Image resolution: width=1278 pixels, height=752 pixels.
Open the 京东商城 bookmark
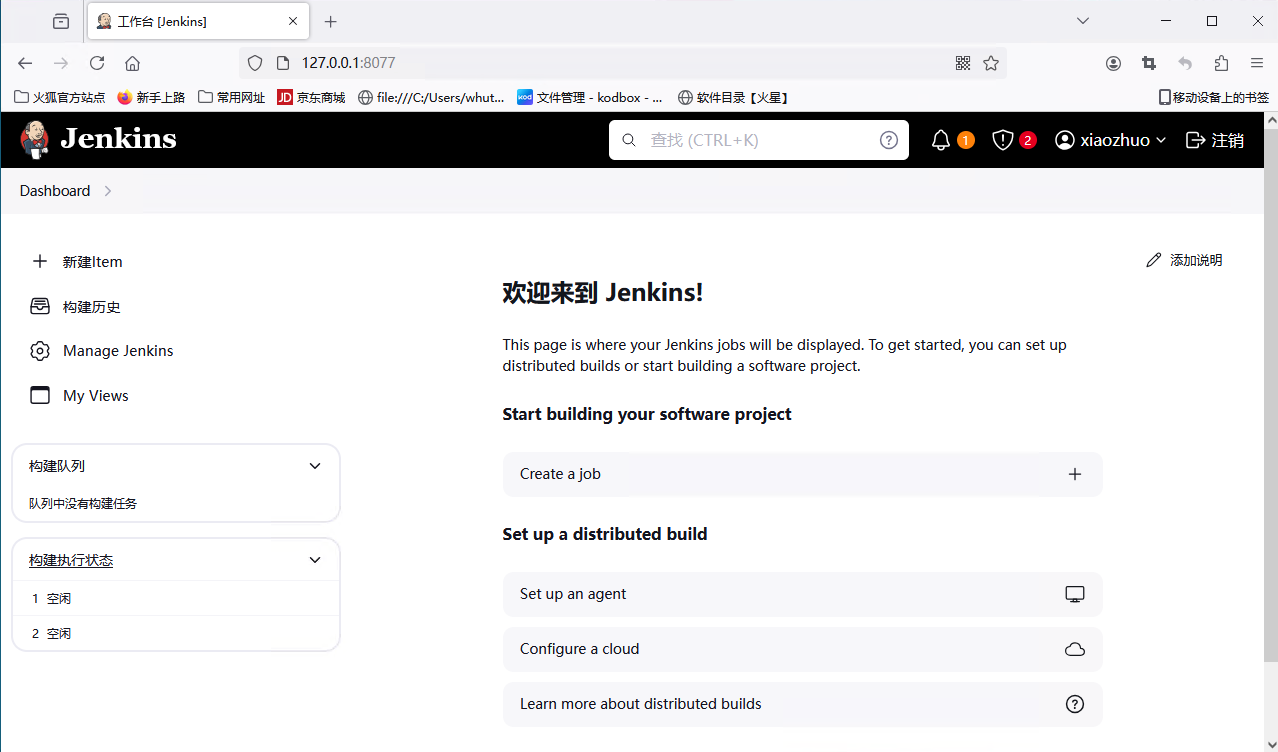pos(311,97)
